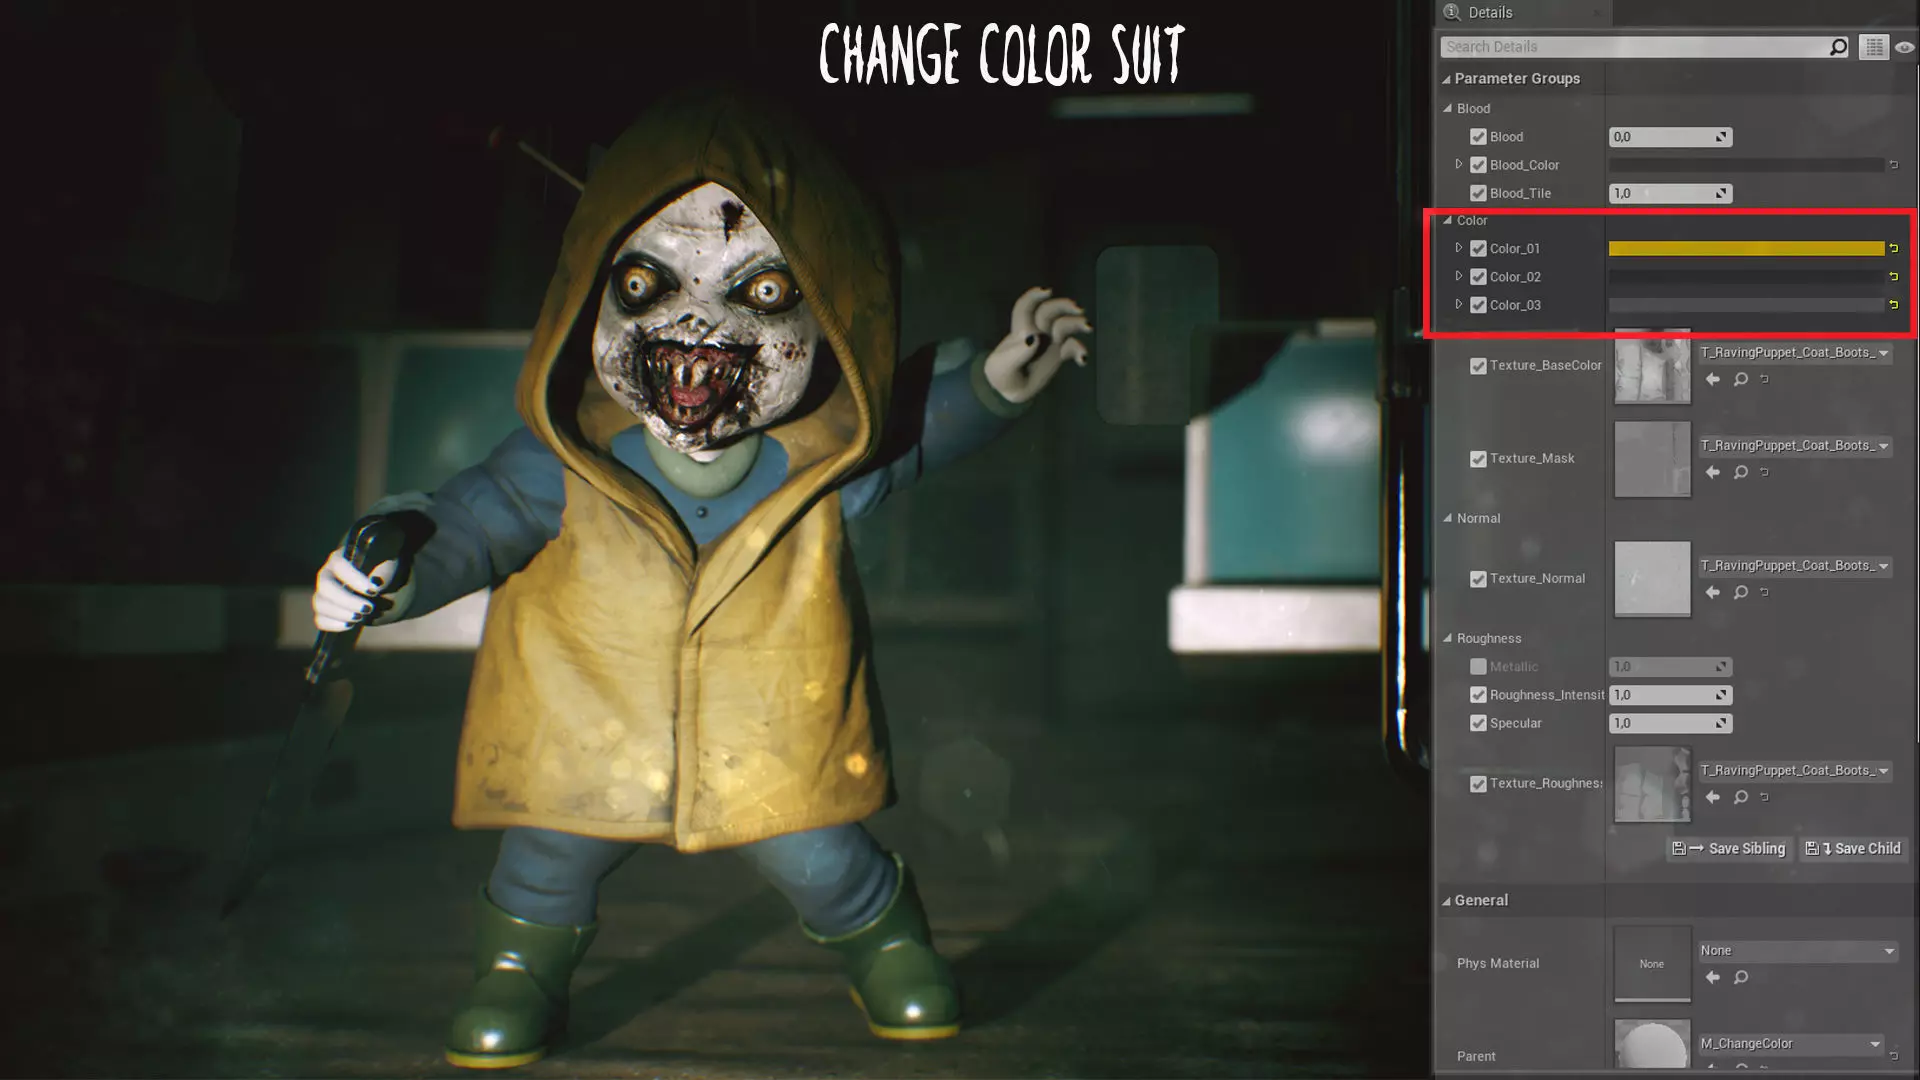
Task: Collapse the Blood group
Action: pyautogui.click(x=1447, y=108)
